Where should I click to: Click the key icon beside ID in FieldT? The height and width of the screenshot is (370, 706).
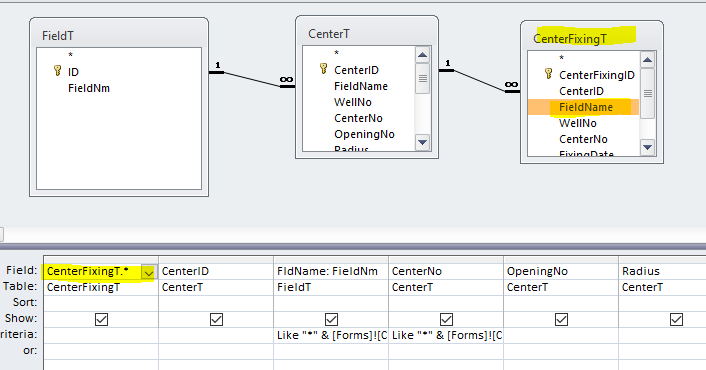(x=57, y=71)
